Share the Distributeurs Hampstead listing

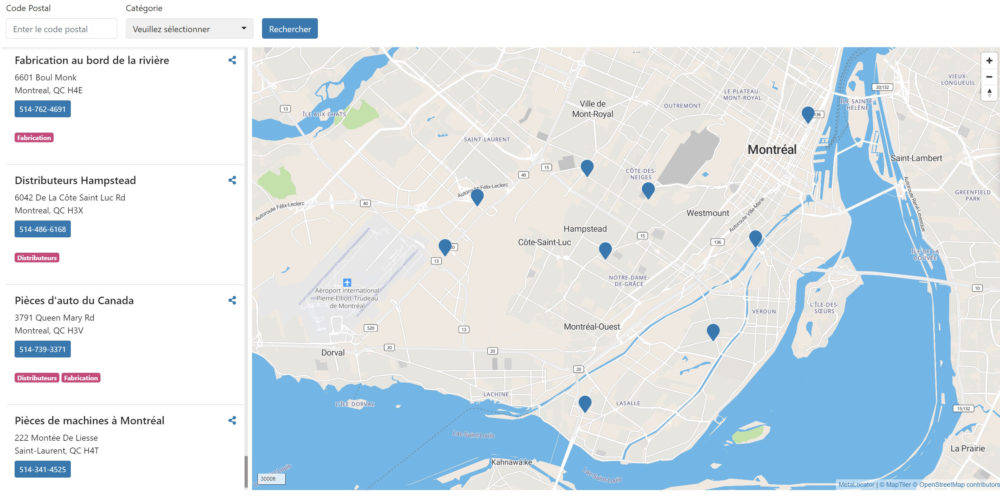point(232,180)
